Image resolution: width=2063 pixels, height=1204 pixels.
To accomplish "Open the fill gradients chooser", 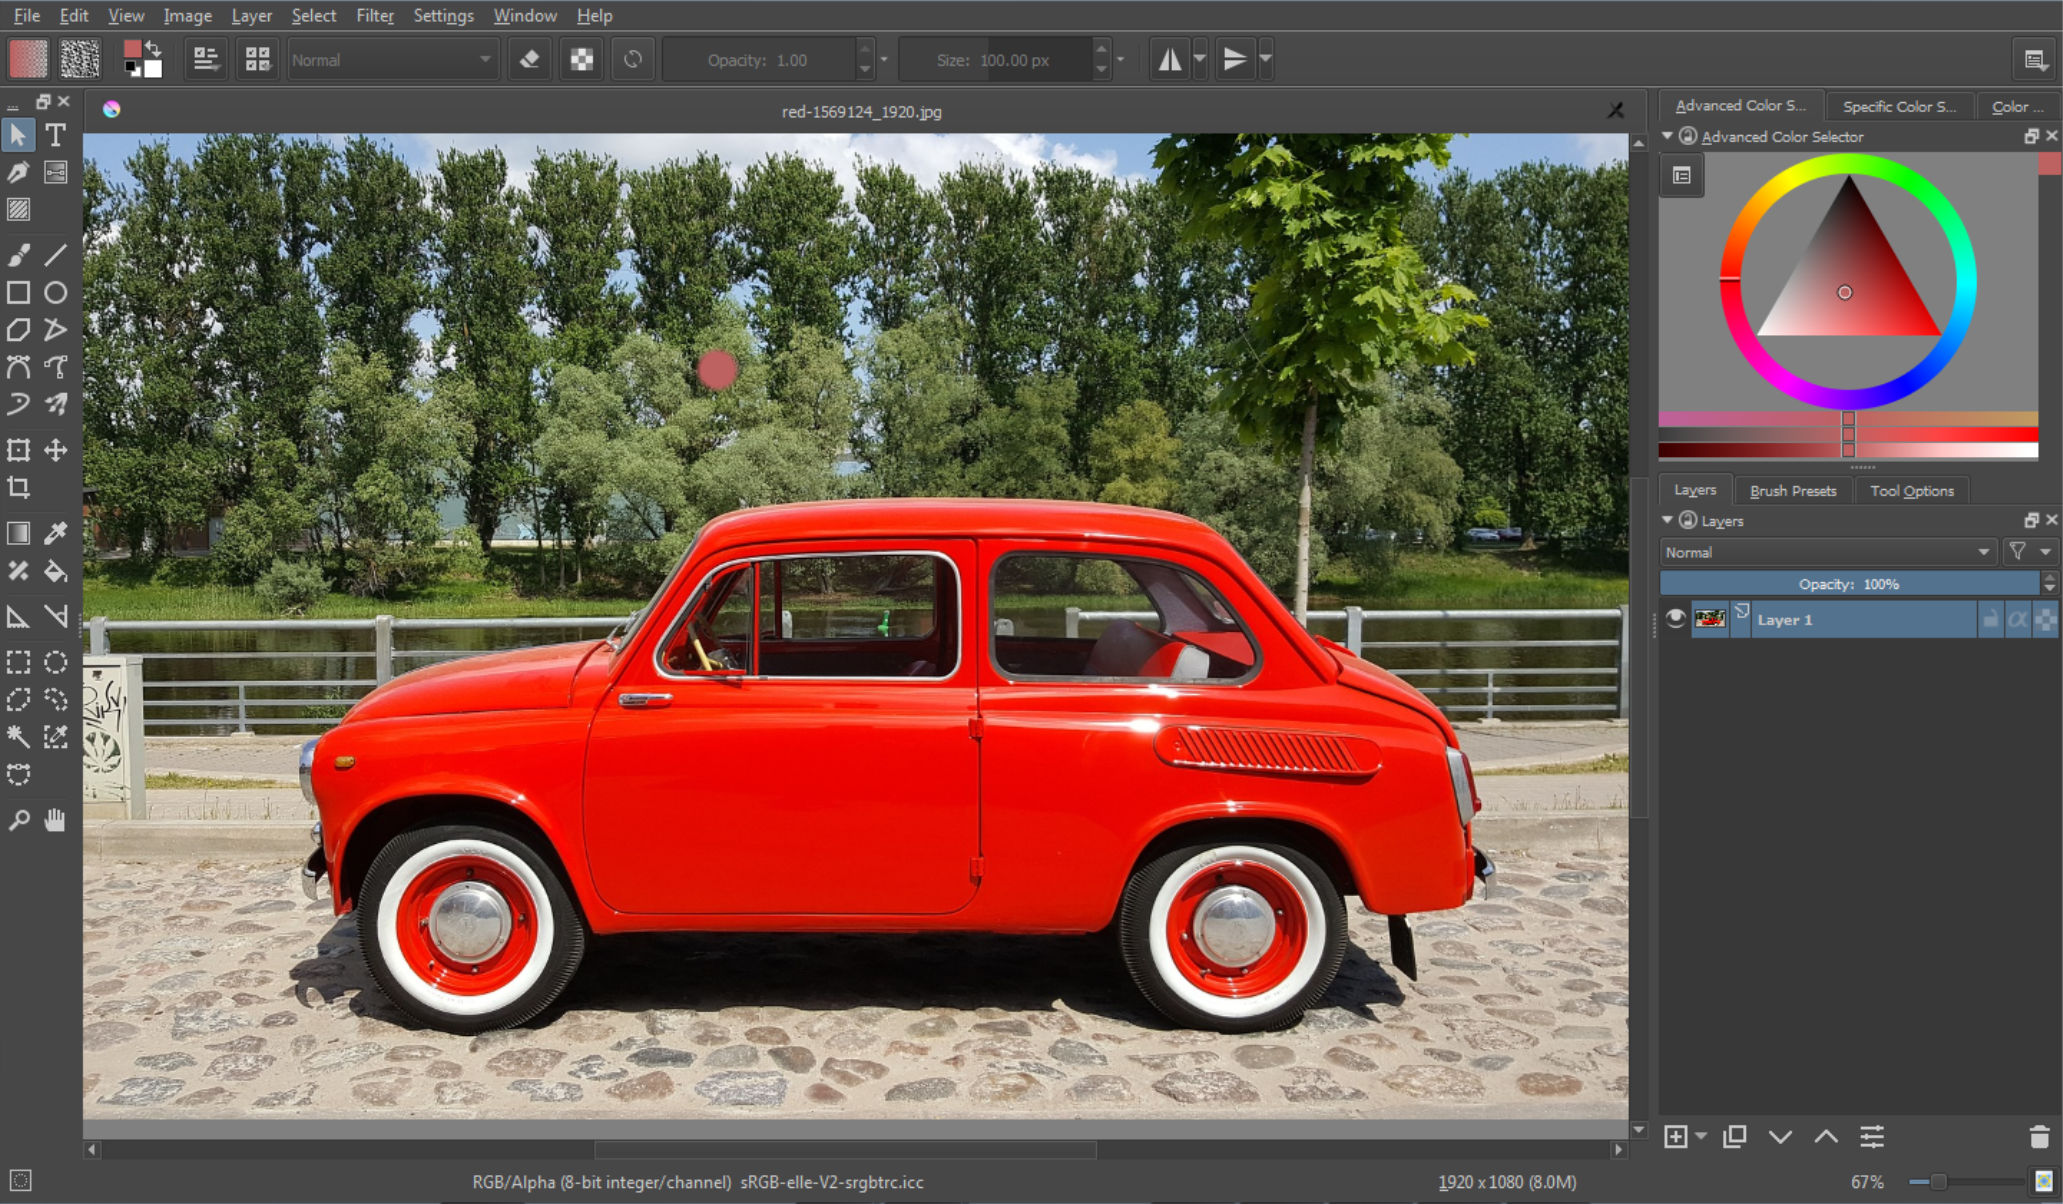I will click(28, 59).
